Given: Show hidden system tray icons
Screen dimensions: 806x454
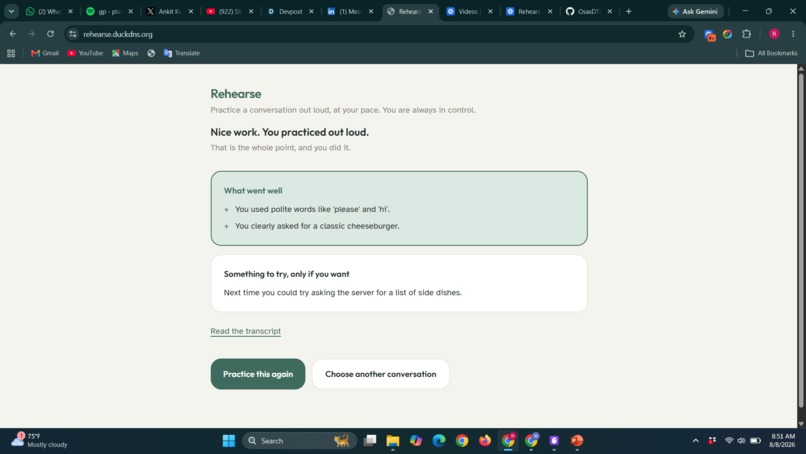Looking at the screenshot, I should [x=695, y=441].
